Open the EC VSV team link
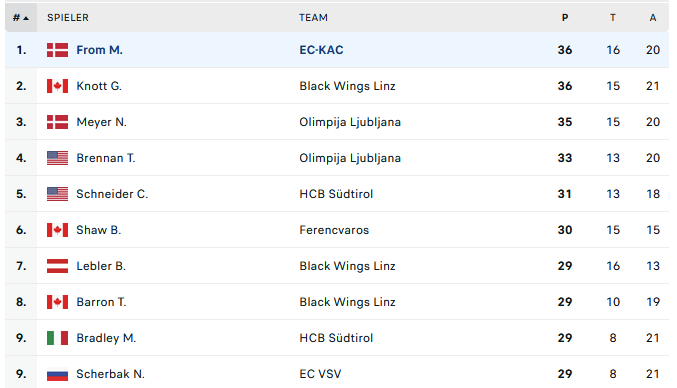 [x=320, y=374]
